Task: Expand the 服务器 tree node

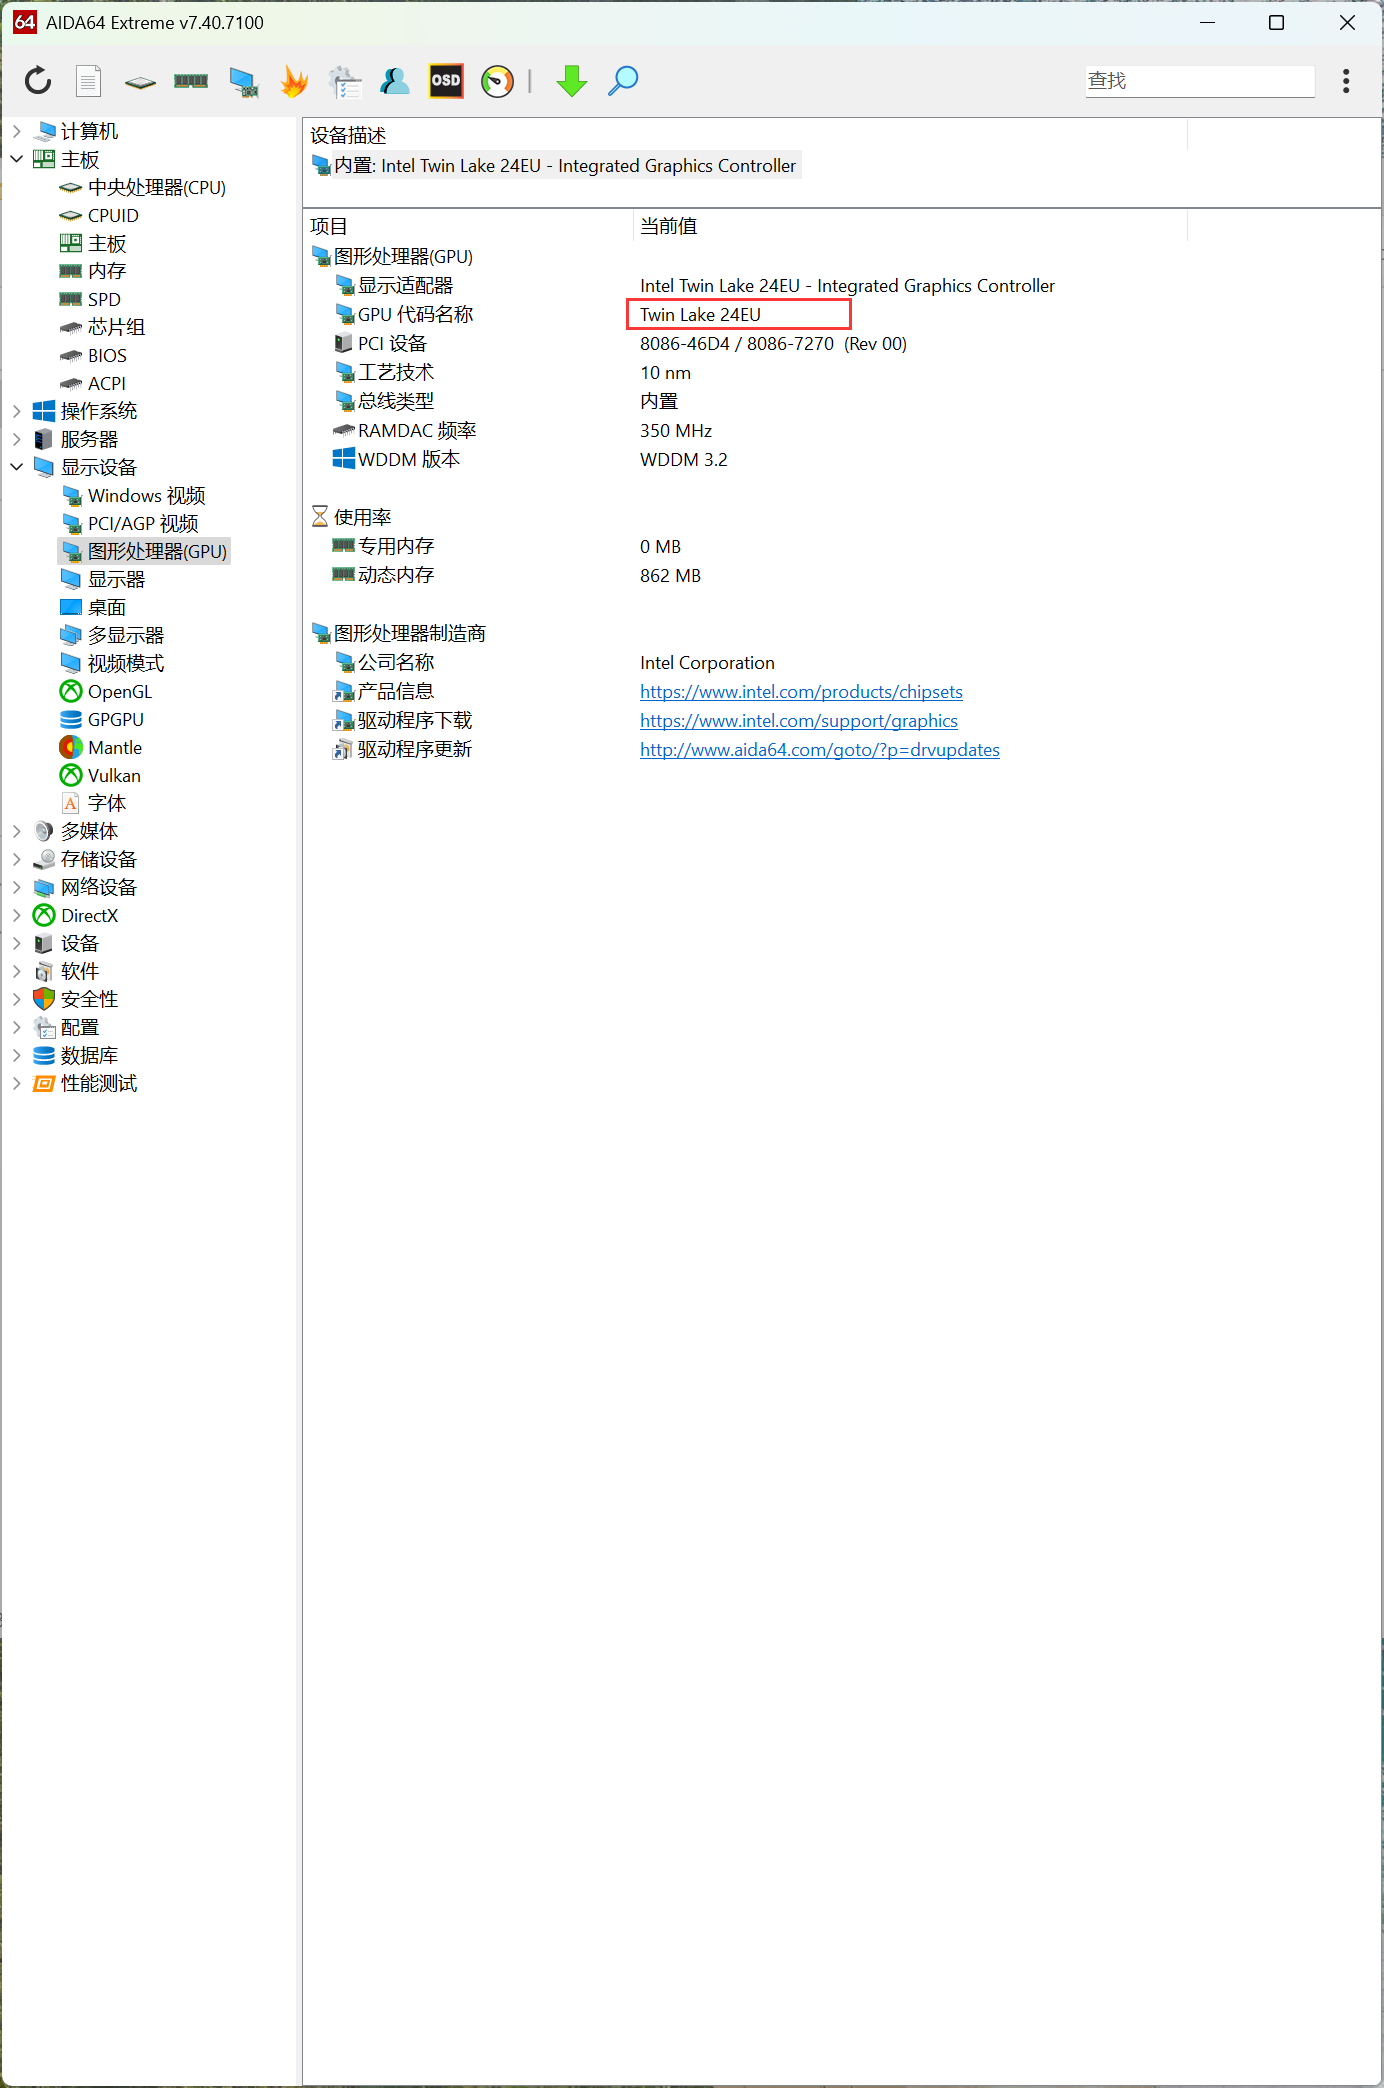Action: [x=16, y=439]
